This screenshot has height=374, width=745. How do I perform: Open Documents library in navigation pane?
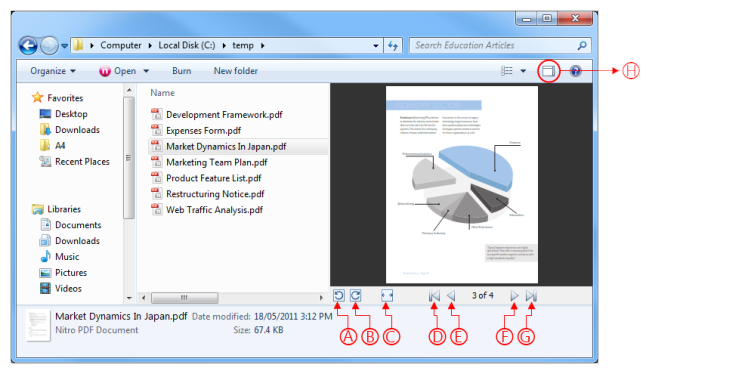point(78,225)
